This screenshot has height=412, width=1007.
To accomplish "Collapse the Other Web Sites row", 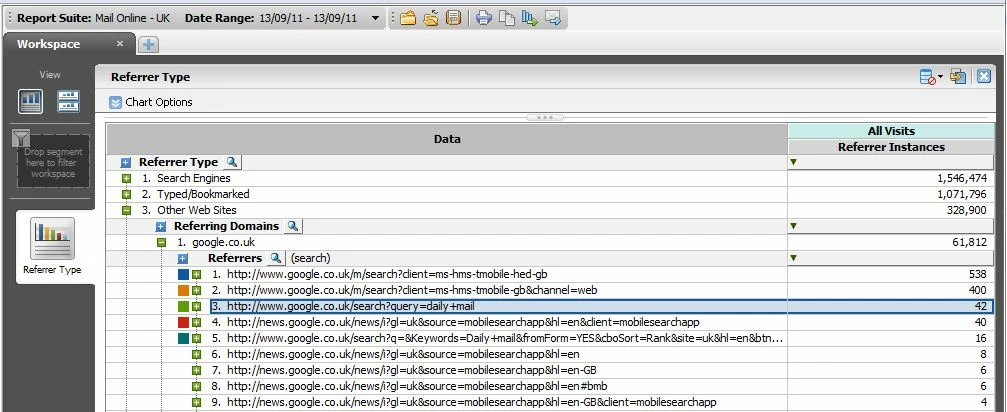I will 127,210.
